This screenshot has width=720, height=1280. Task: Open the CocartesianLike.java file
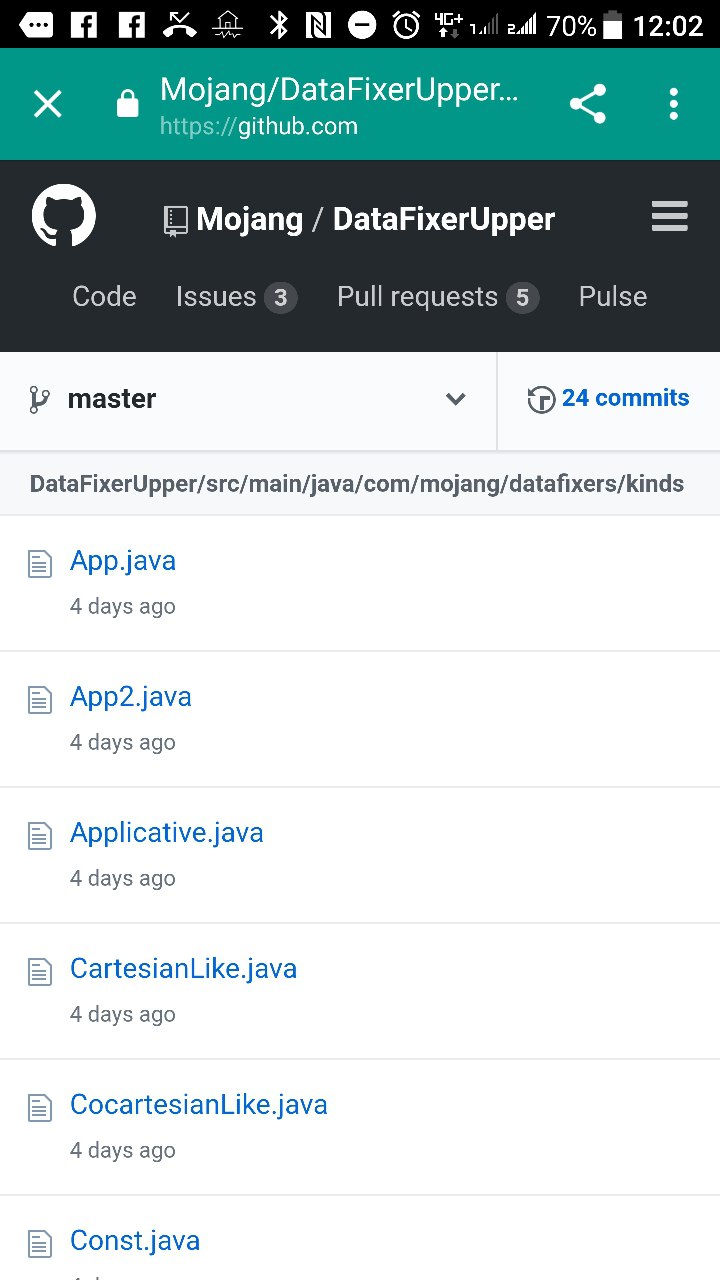point(199,1105)
